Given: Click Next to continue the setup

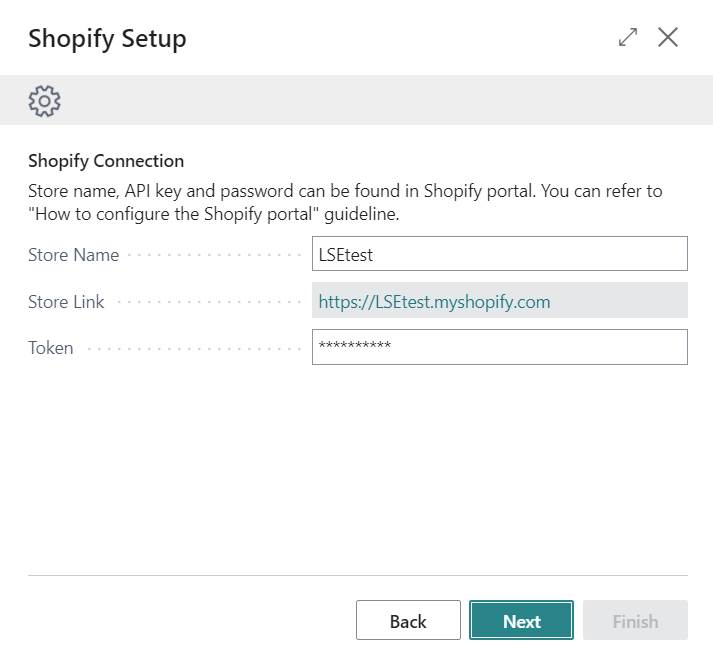Looking at the screenshot, I should 521,621.
